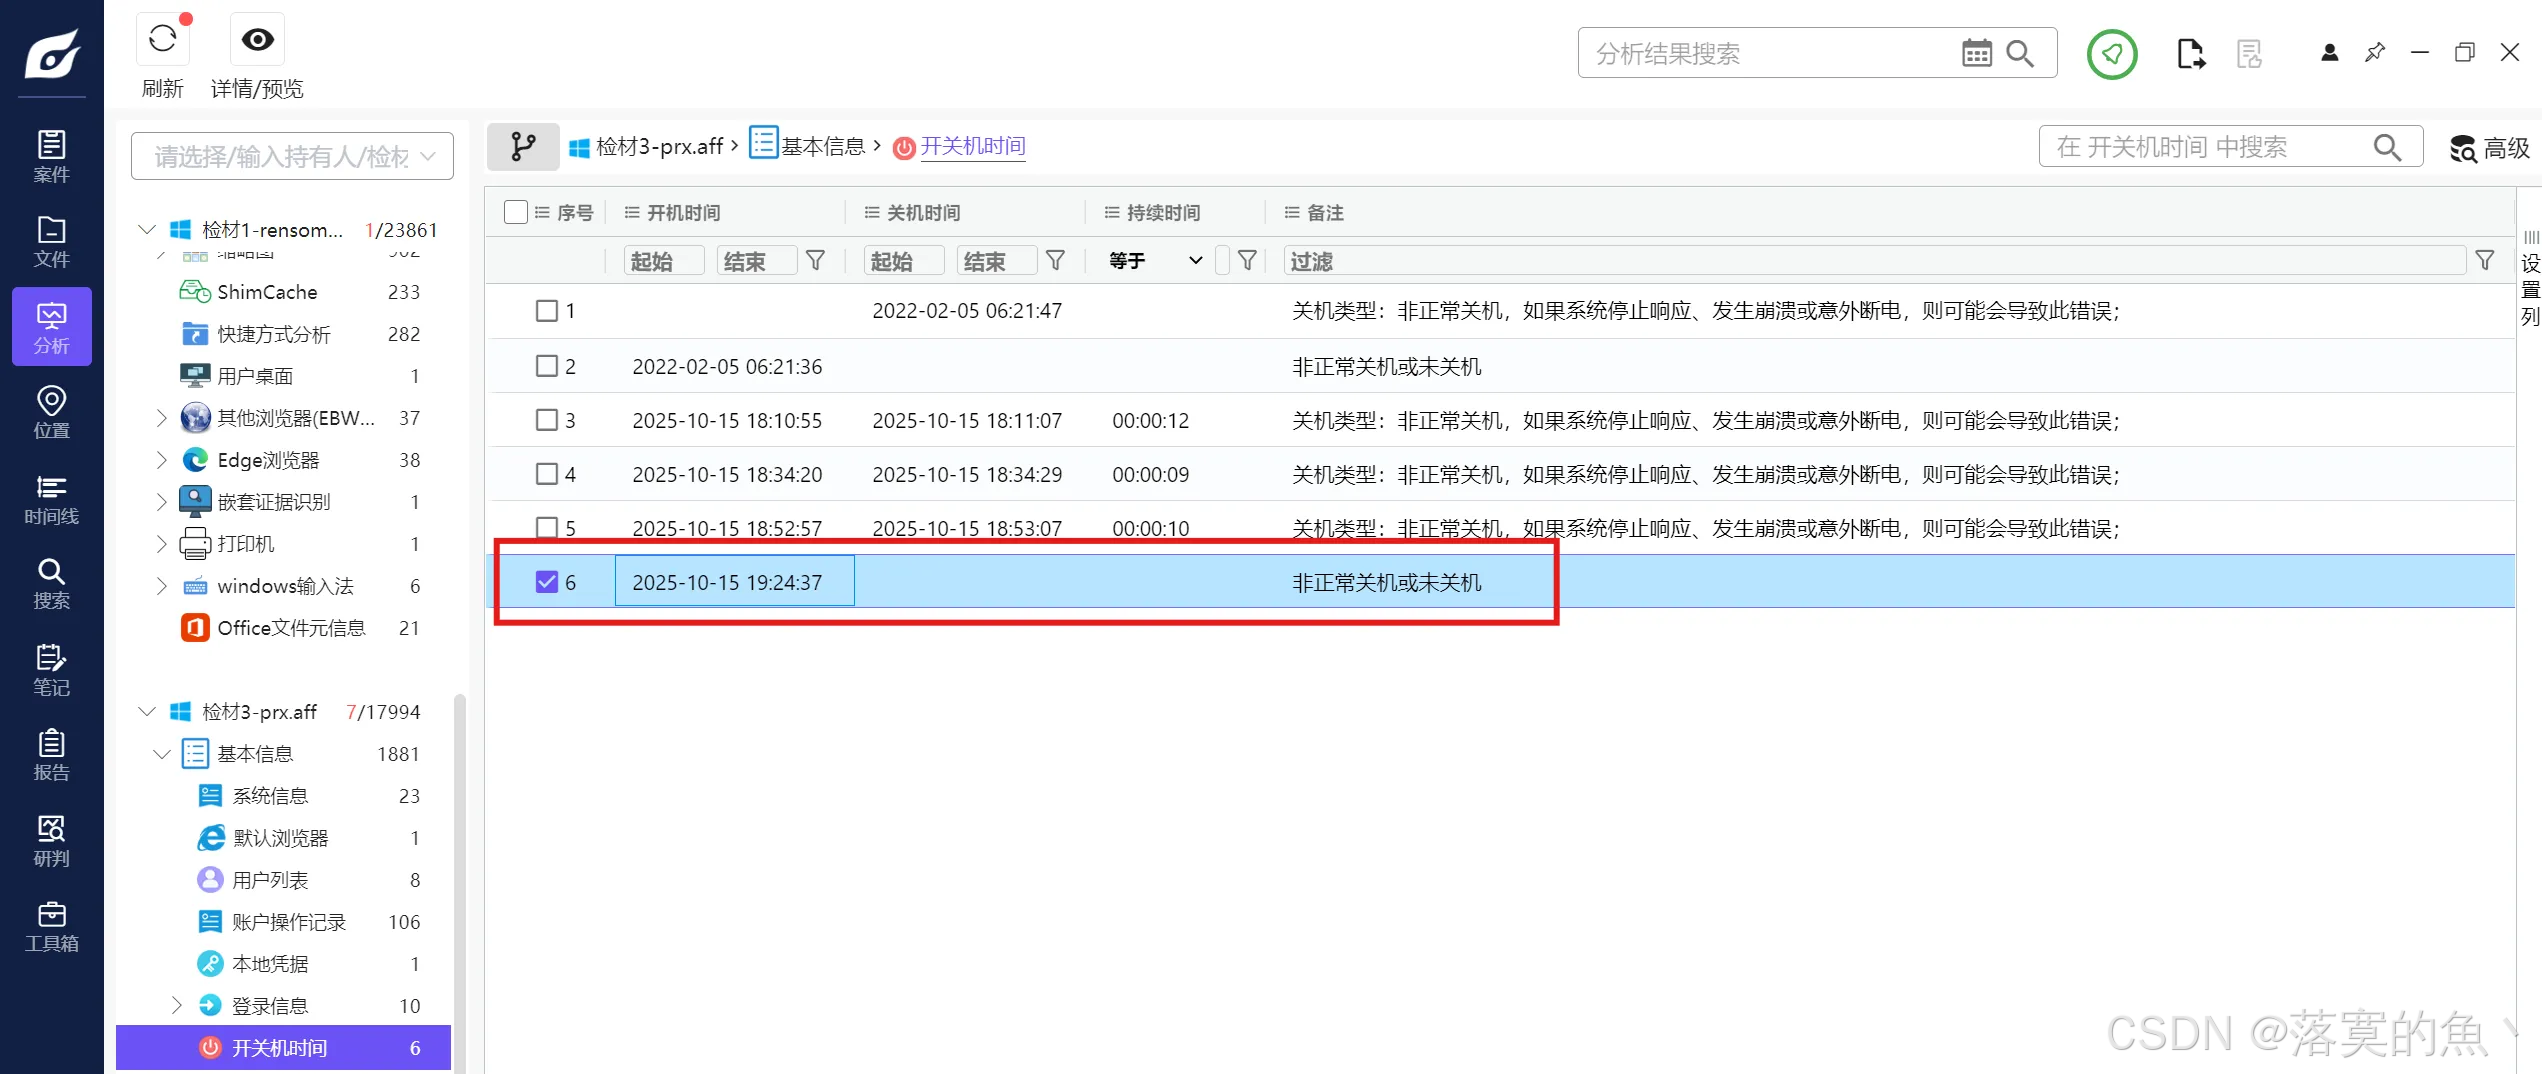2542x1074 pixels.
Task: Expand the 其他浏览器(EBW...) tree node
Action: point(161,418)
